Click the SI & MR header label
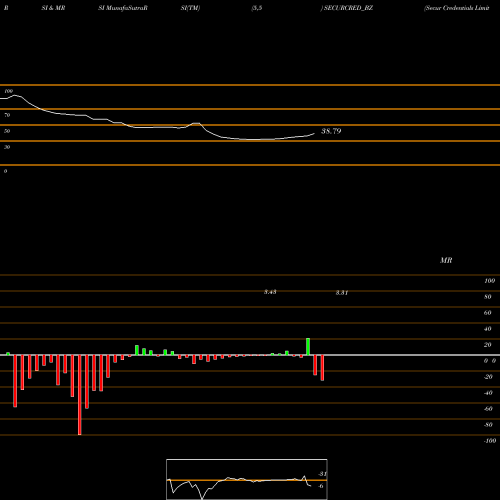The height and width of the screenshot is (500, 500). [x=53, y=8]
